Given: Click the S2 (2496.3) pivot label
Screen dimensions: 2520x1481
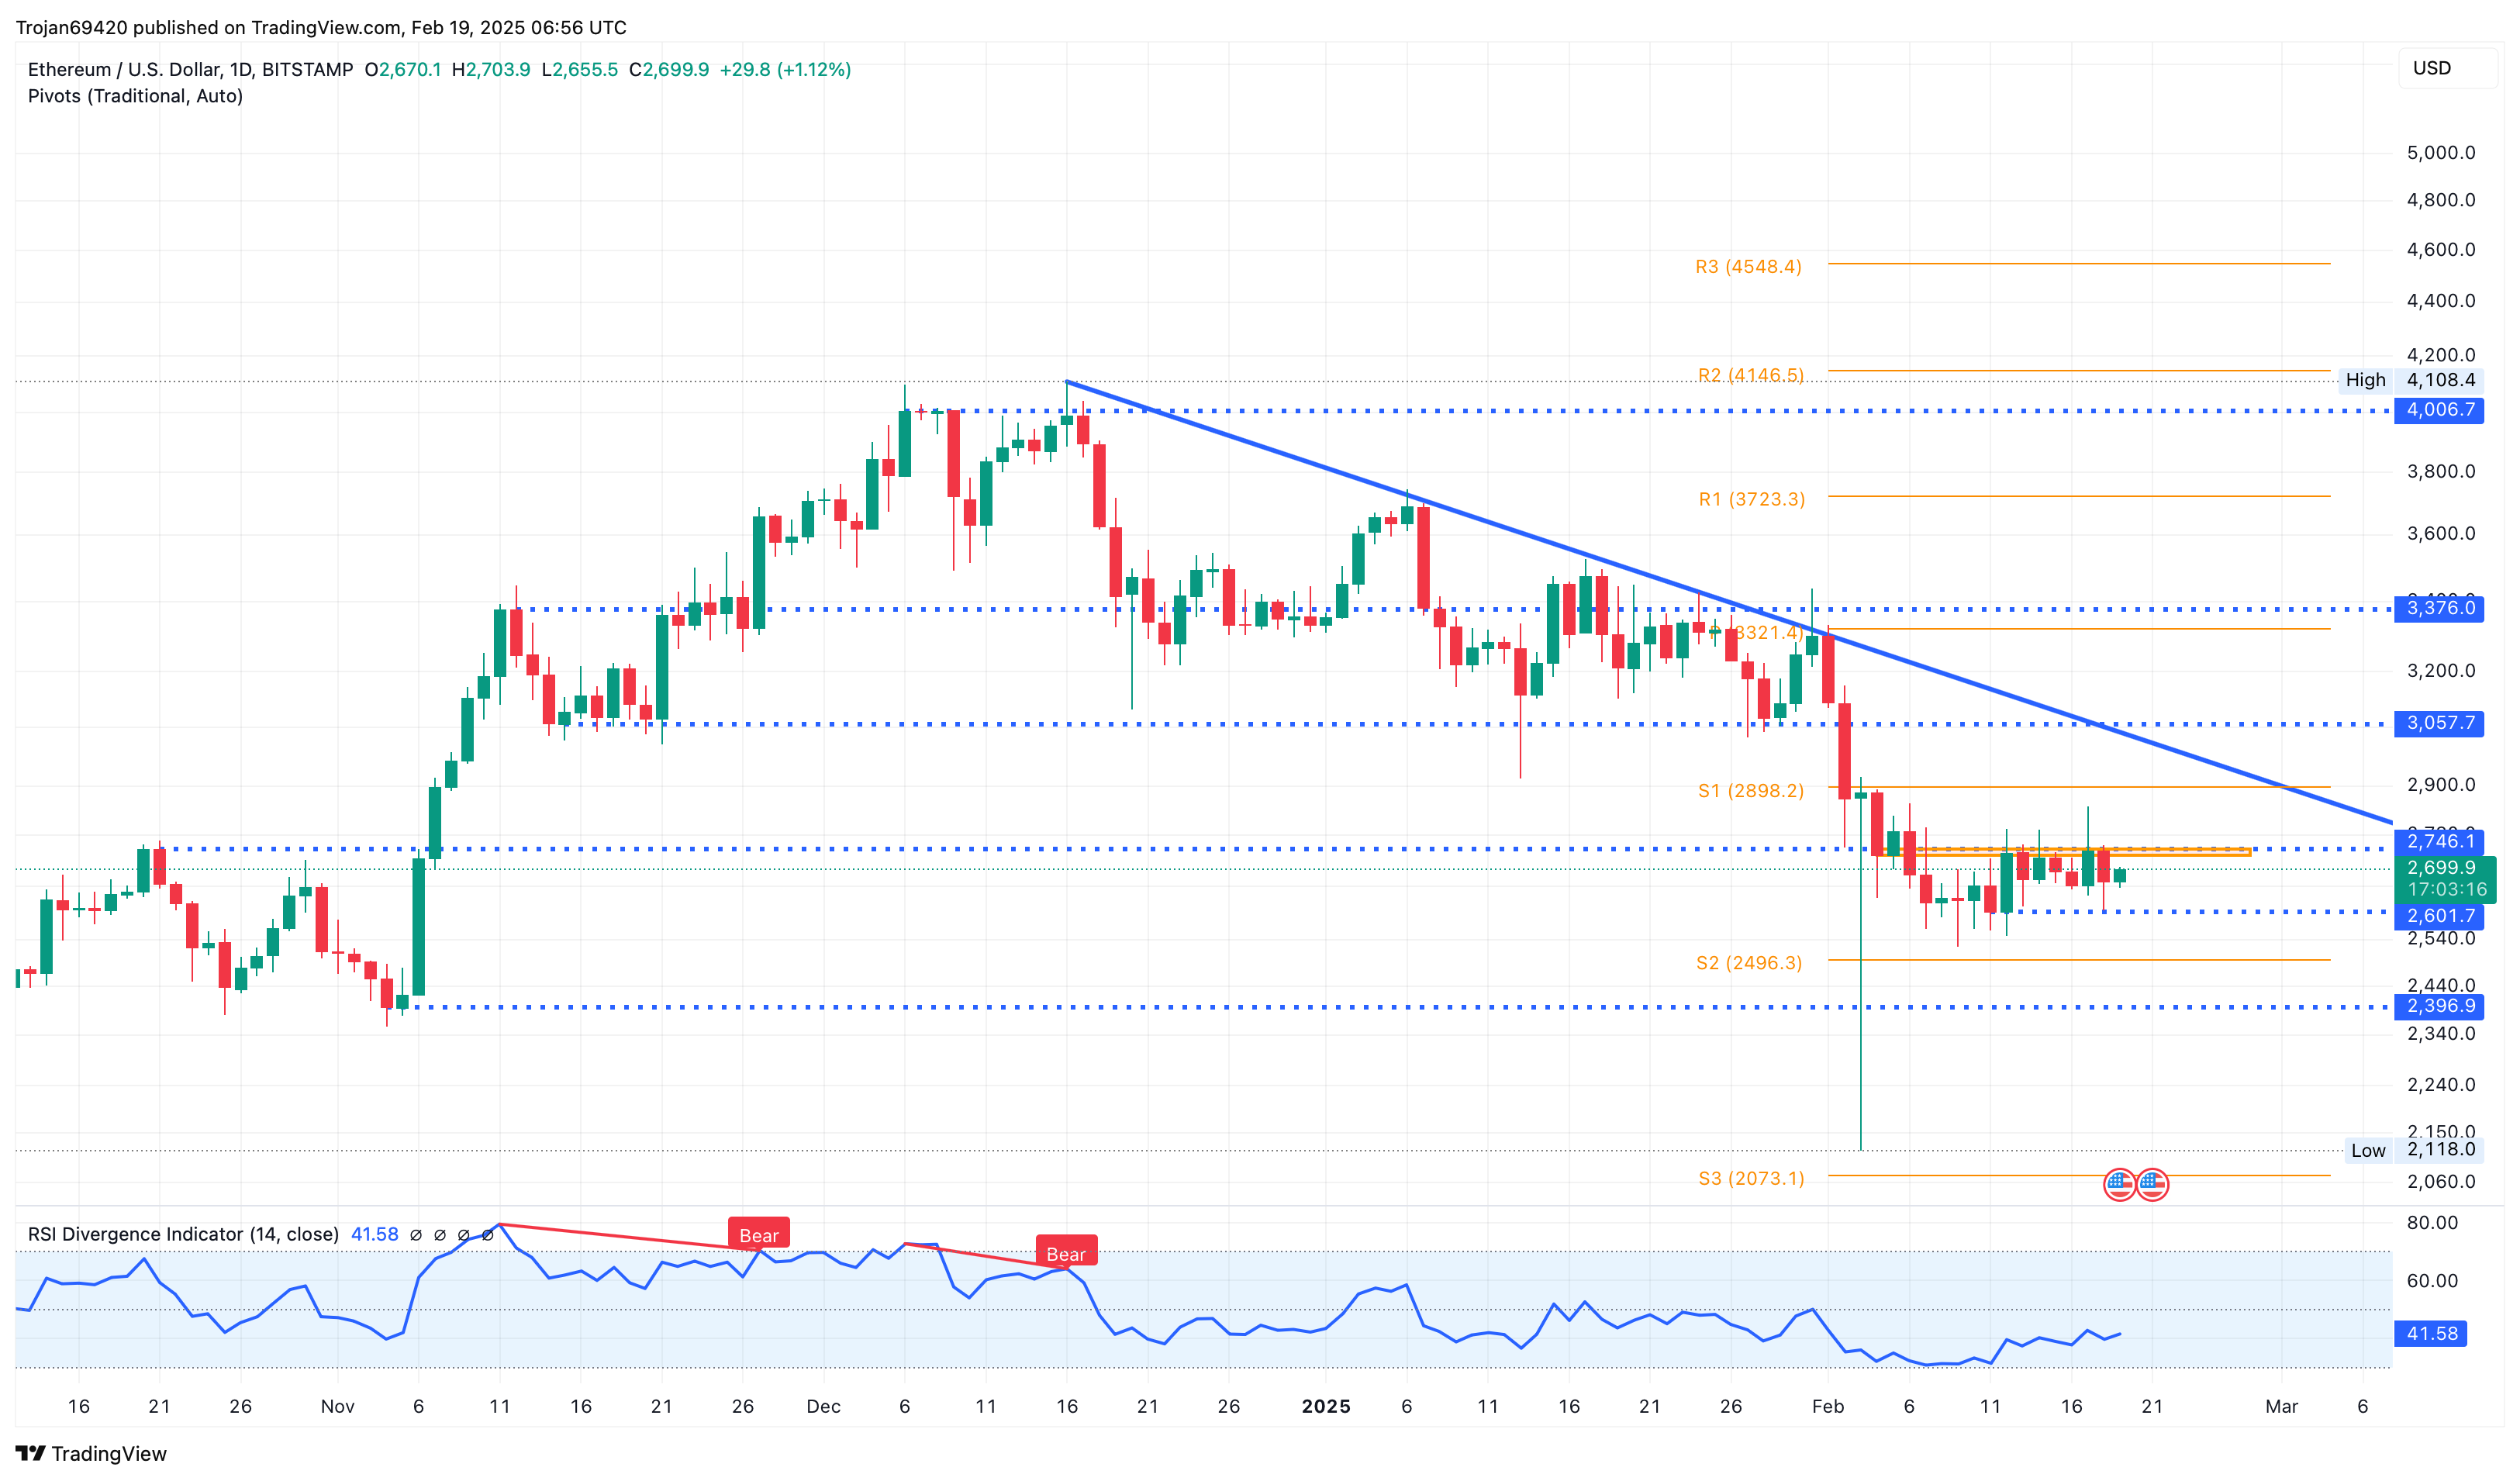Looking at the screenshot, I should pos(1748,963).
